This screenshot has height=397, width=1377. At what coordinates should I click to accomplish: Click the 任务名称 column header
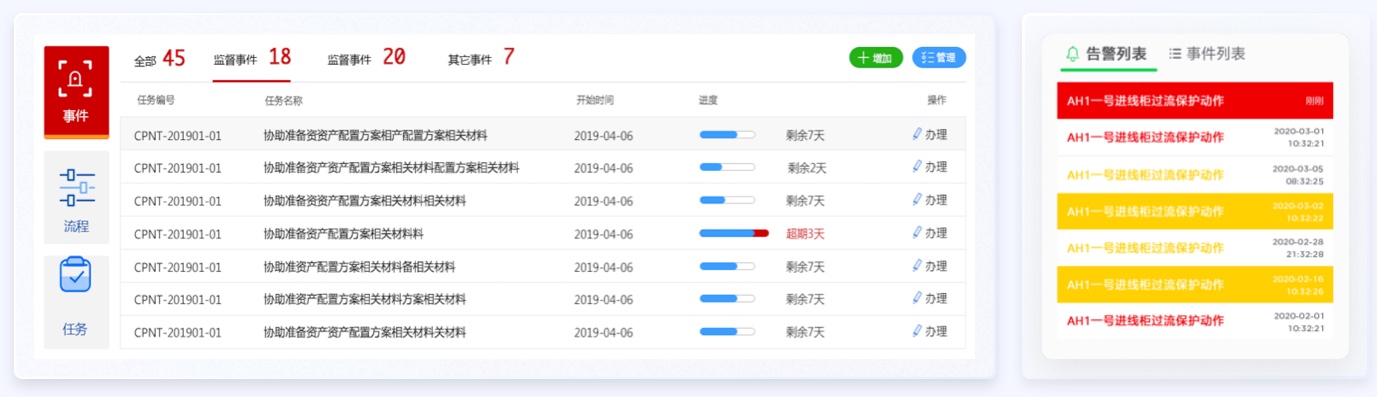pyautogui.click(x=284, y=100)
